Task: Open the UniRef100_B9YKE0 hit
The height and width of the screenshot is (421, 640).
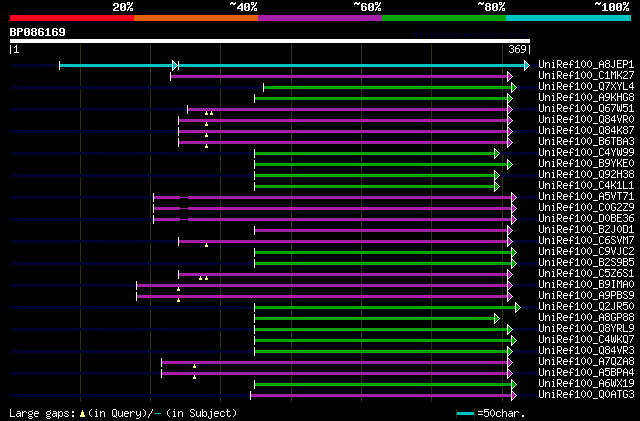Action: [x=586, y=164]
